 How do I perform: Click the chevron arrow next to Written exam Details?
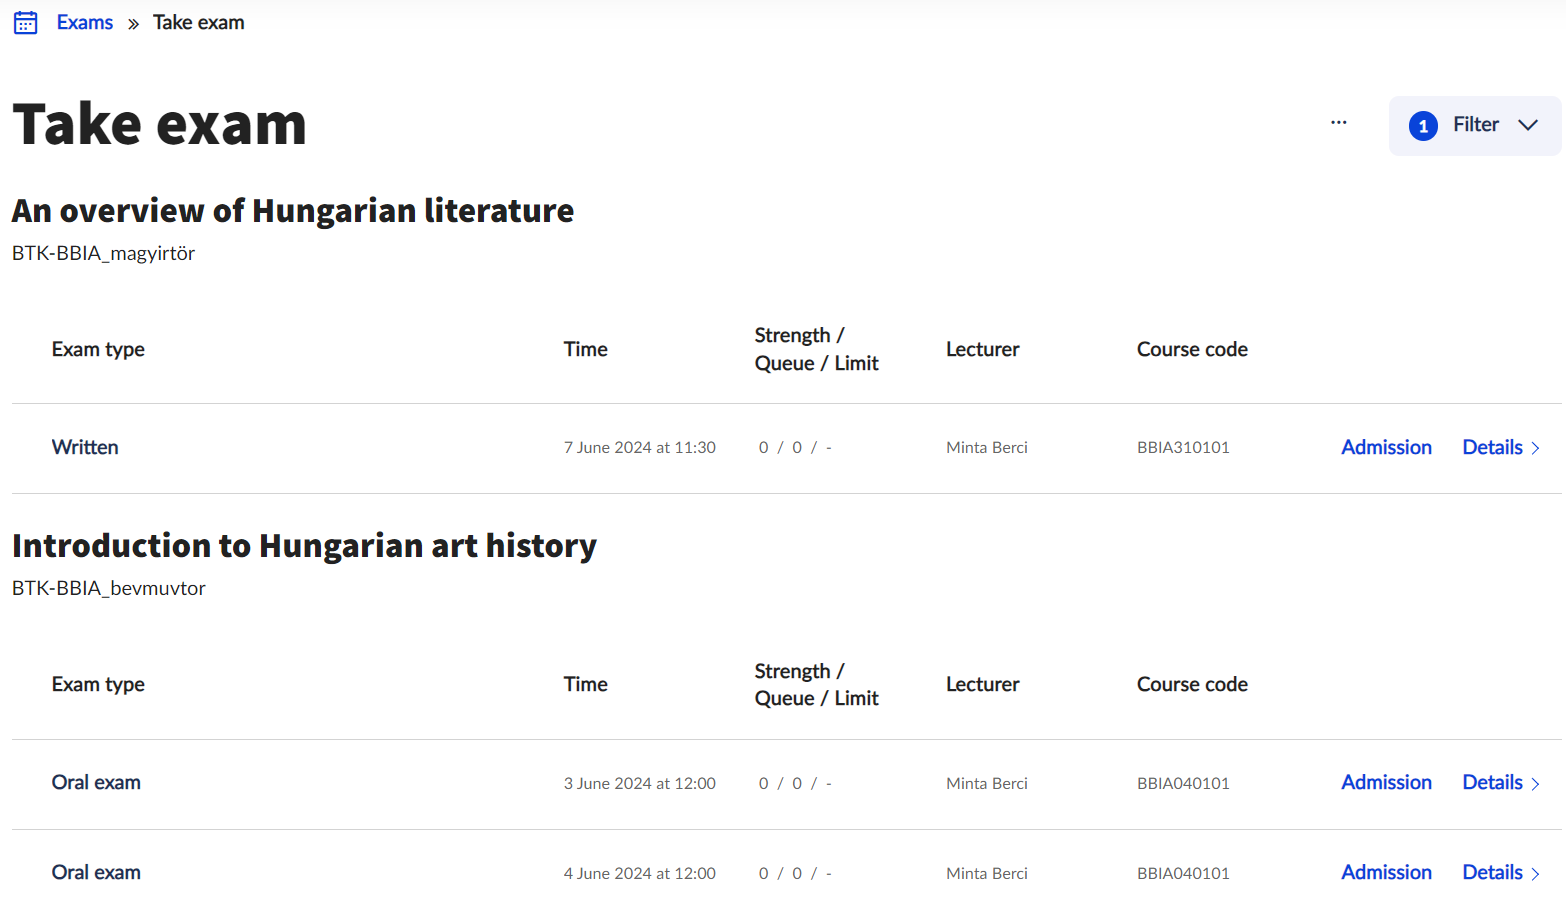tap(1535, 448)
